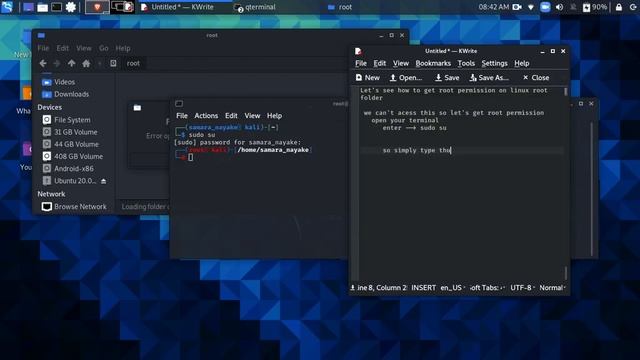Click the screen recorder tray icon
640x360 pixels.
[x=517, y=7]
